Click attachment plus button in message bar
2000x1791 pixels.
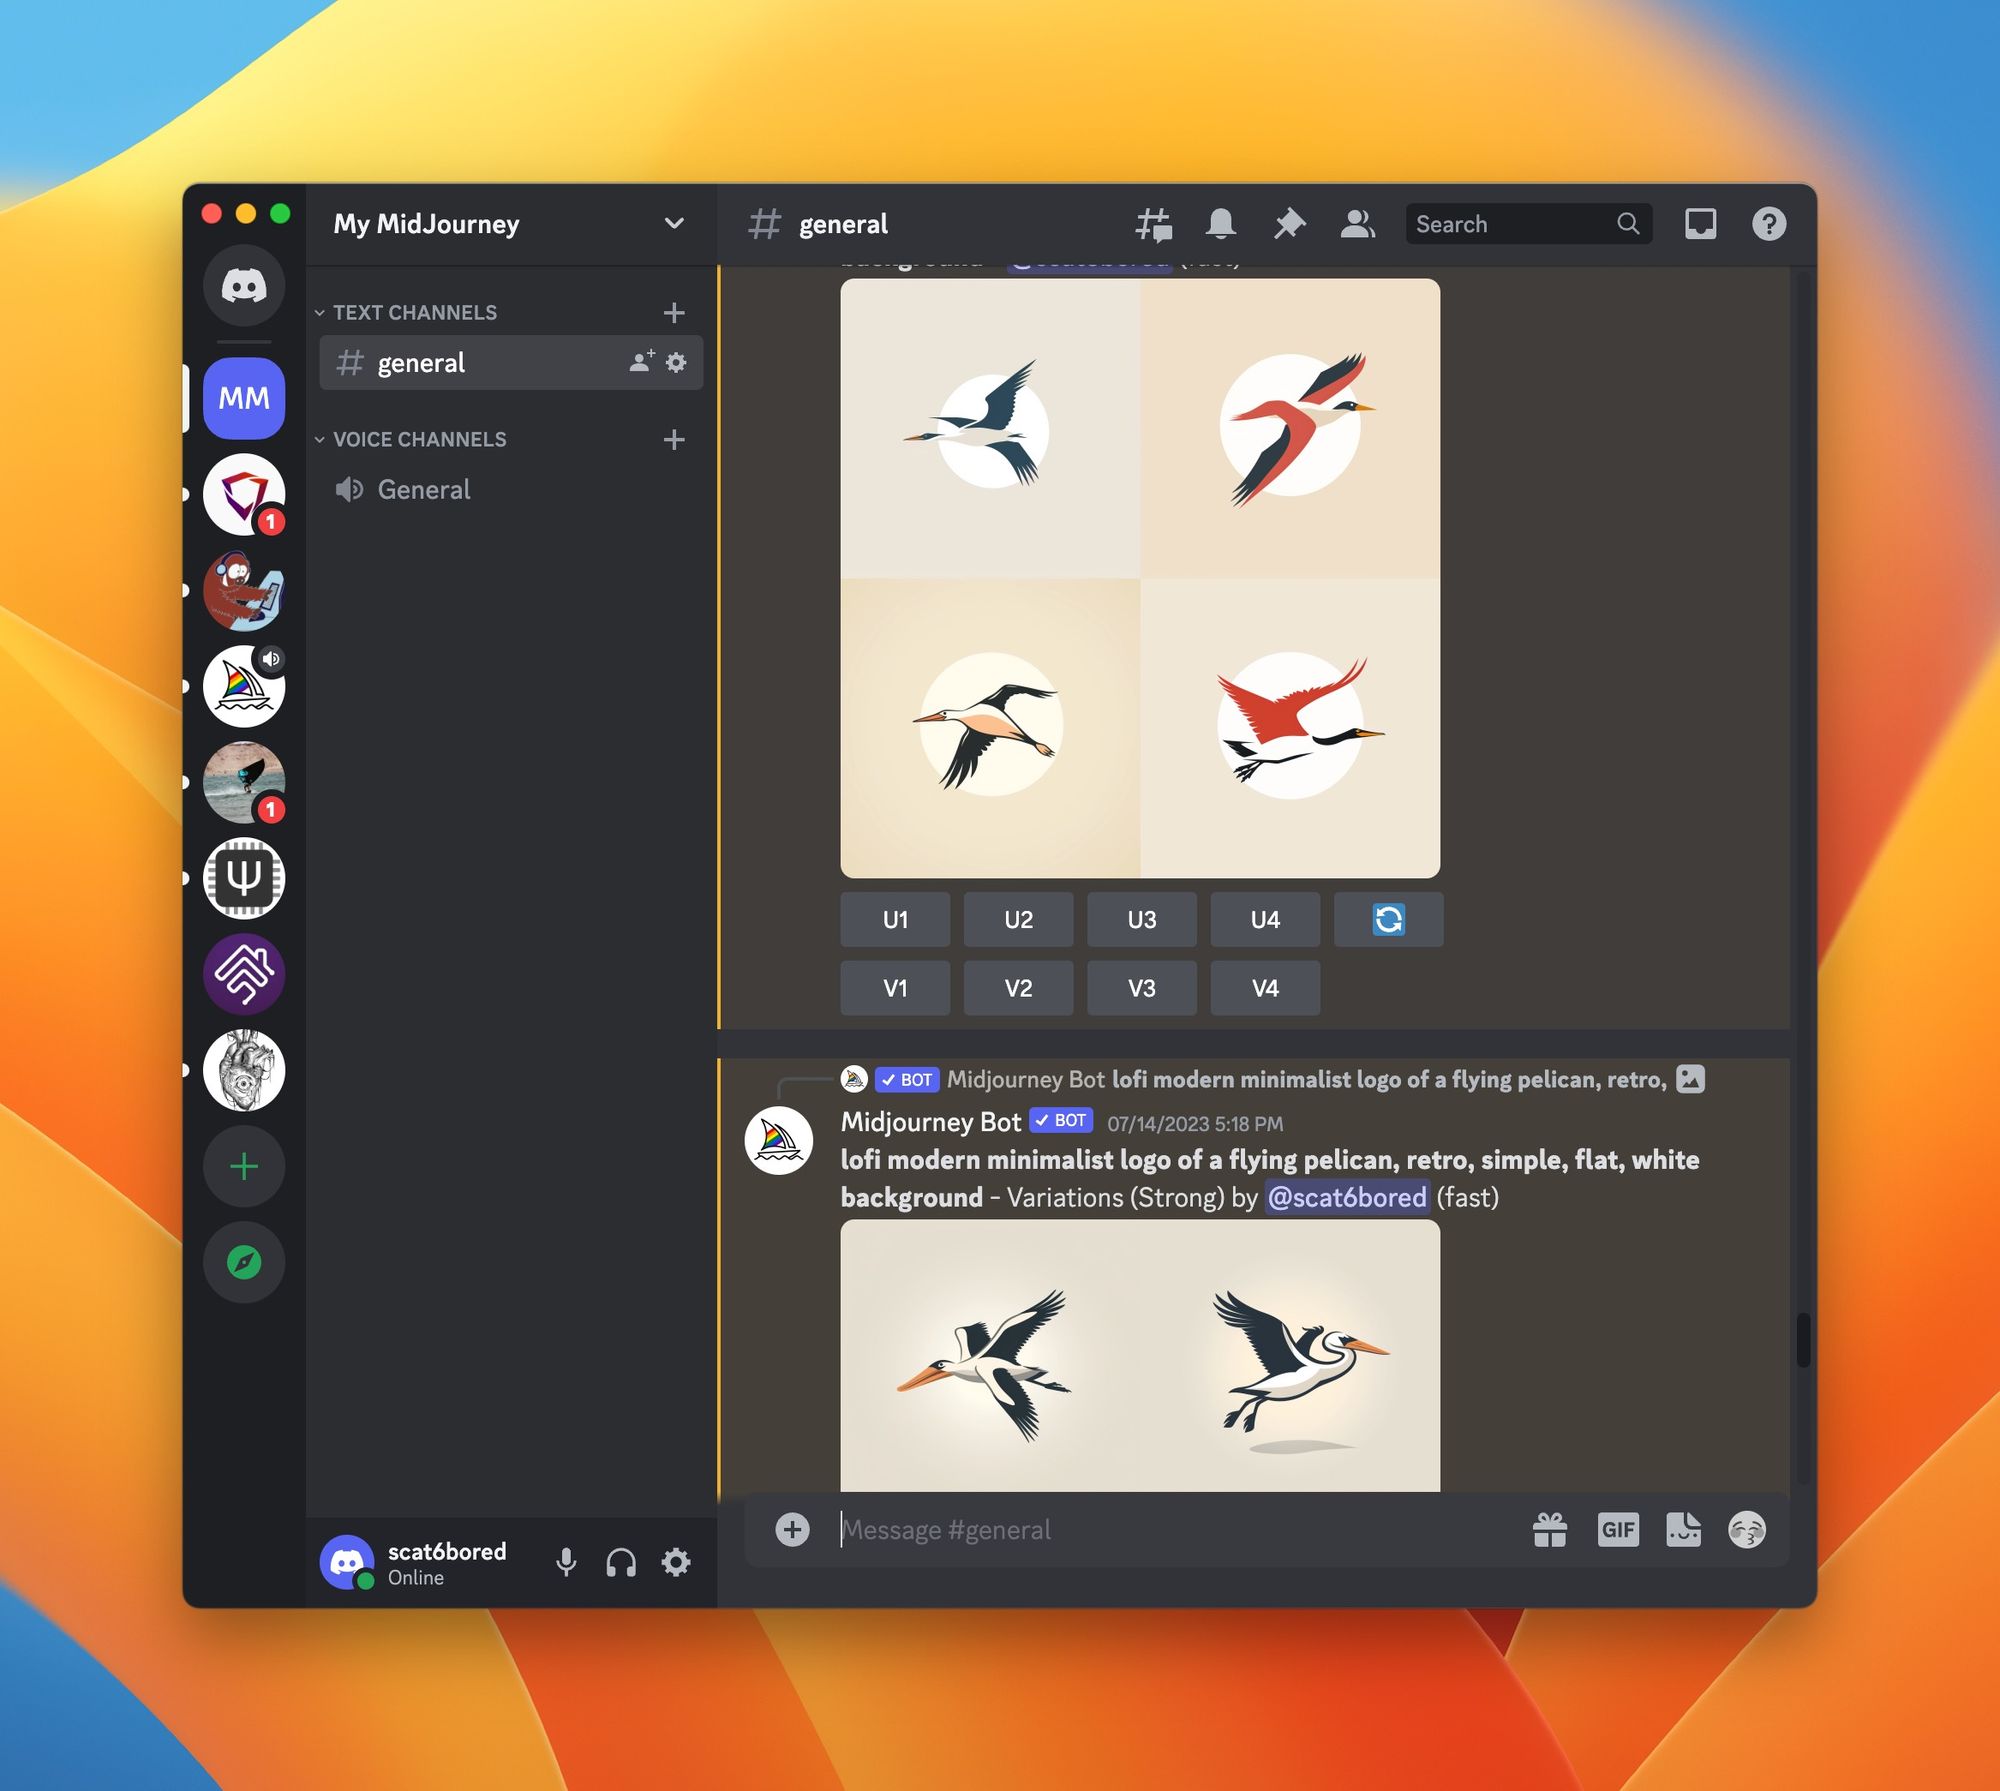[792, 1530]
